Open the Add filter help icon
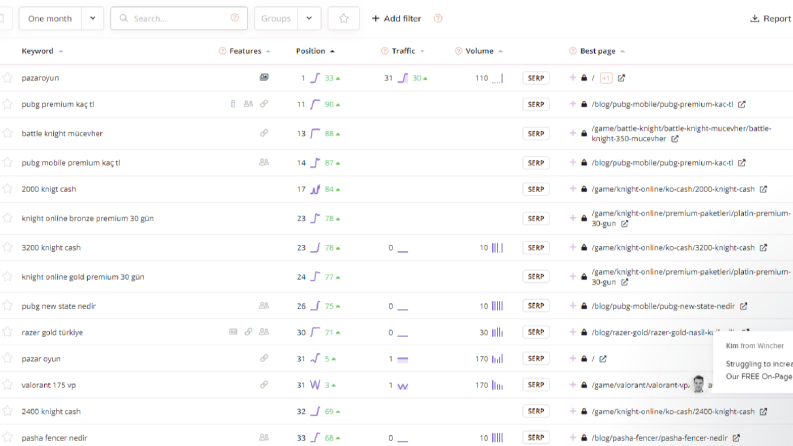This screenshot has height=446, width=793. click(x=438, y=18)
